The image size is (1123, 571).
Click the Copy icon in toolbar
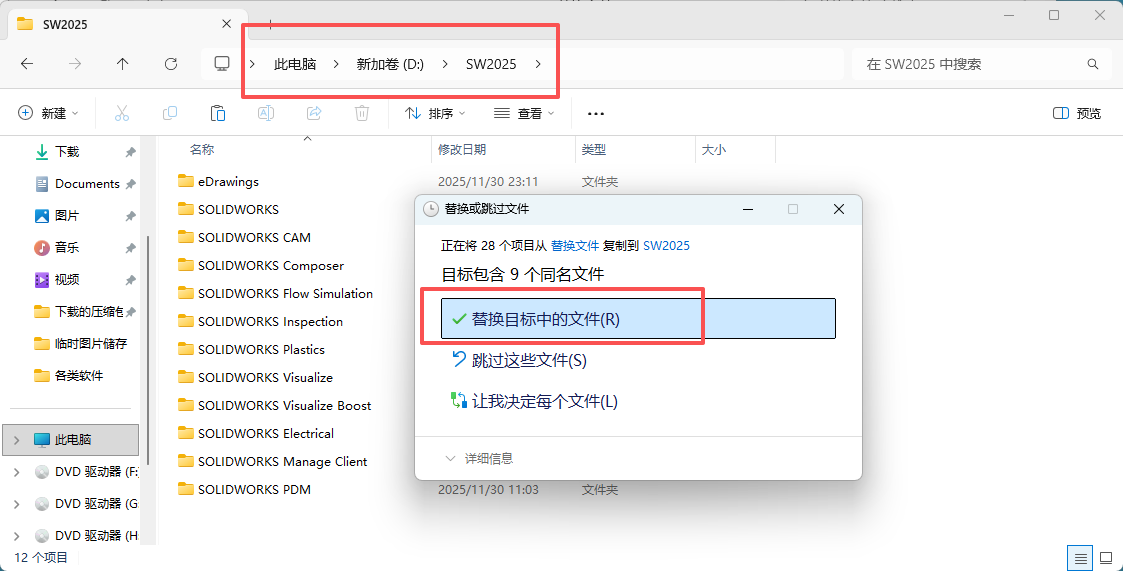[x=170, y=112]
